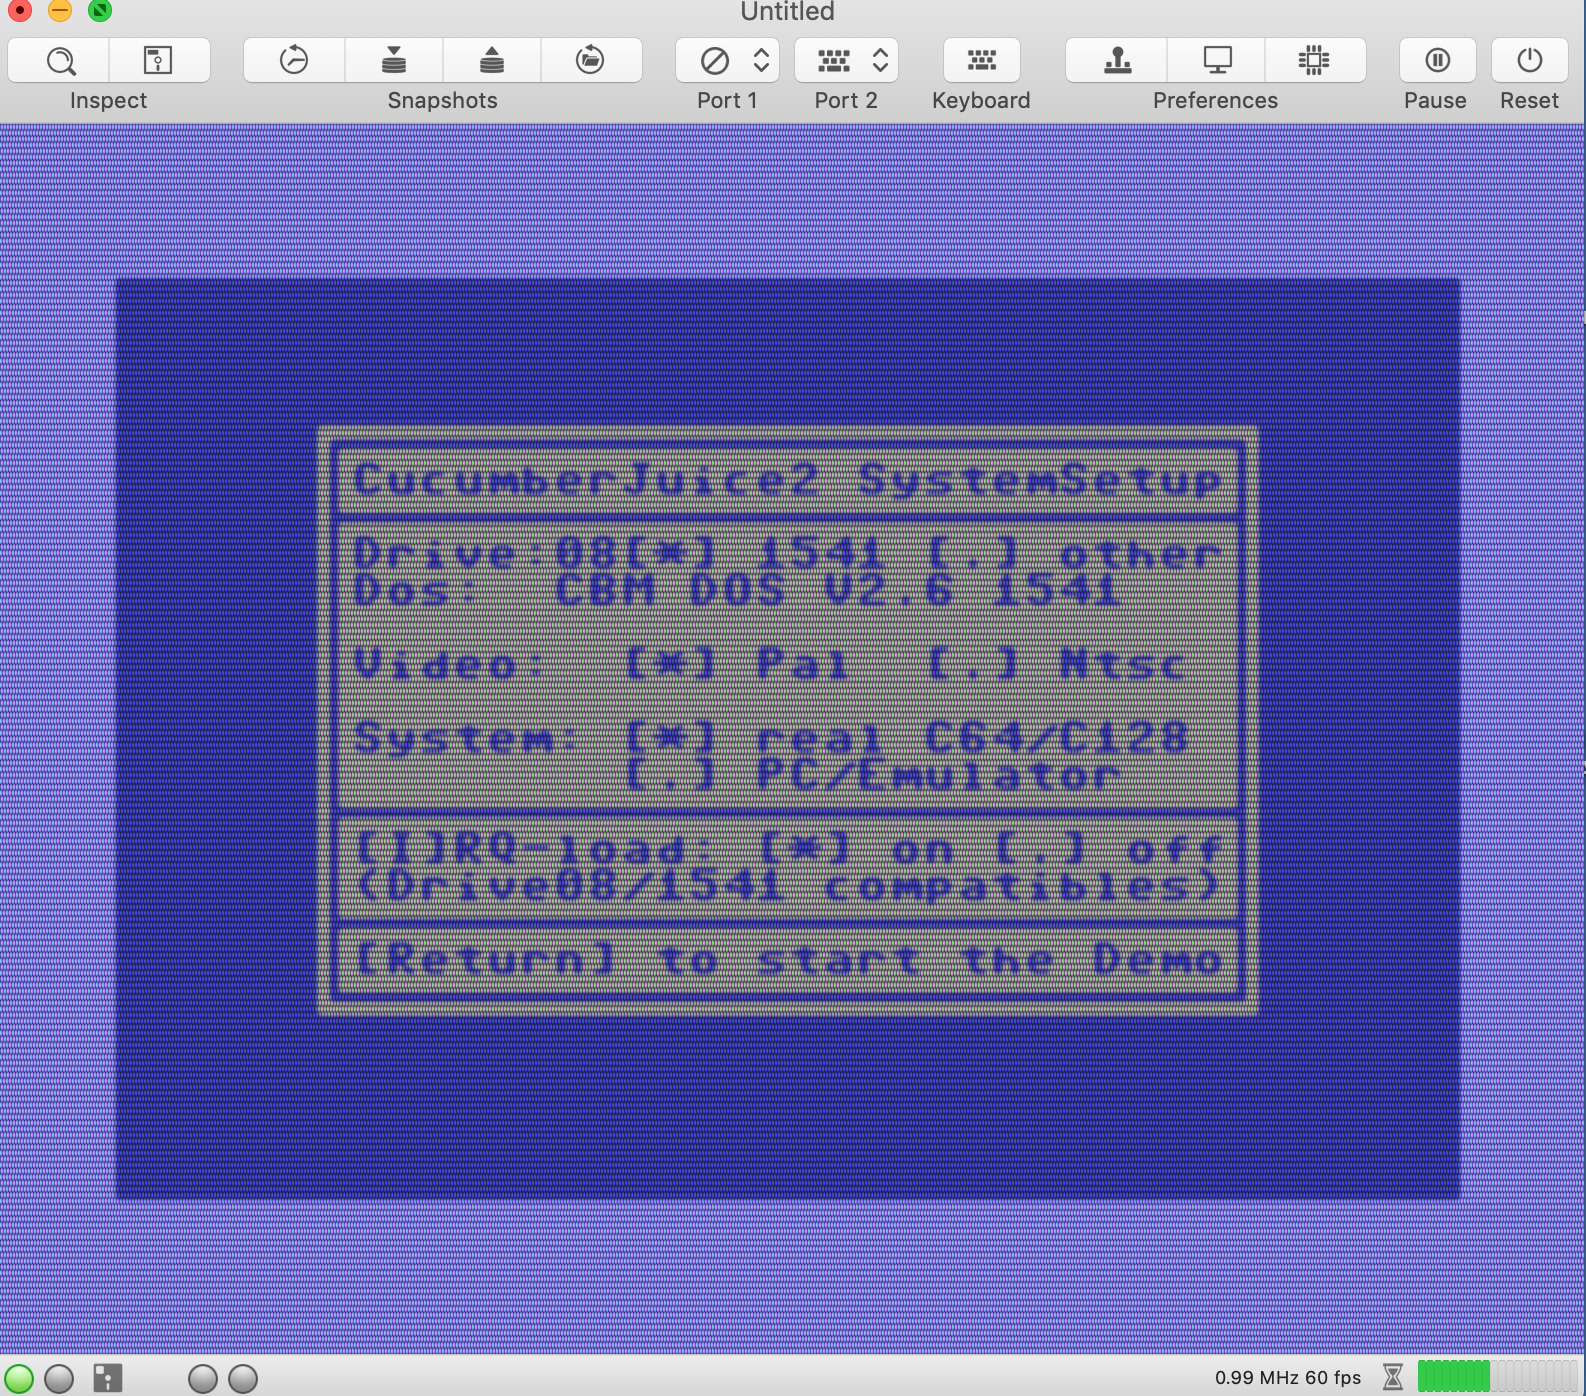
Task: Click the "Inspect" toolbar label
Action: point(108,101)
